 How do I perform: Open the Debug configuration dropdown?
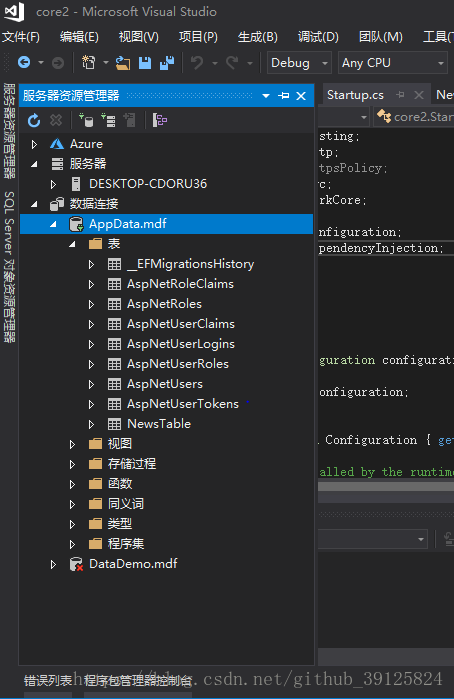299,63
